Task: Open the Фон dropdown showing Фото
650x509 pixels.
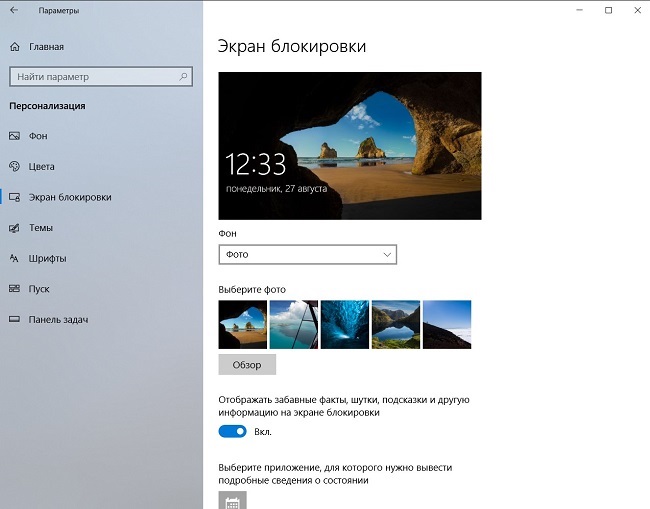Action: [308, 254]
